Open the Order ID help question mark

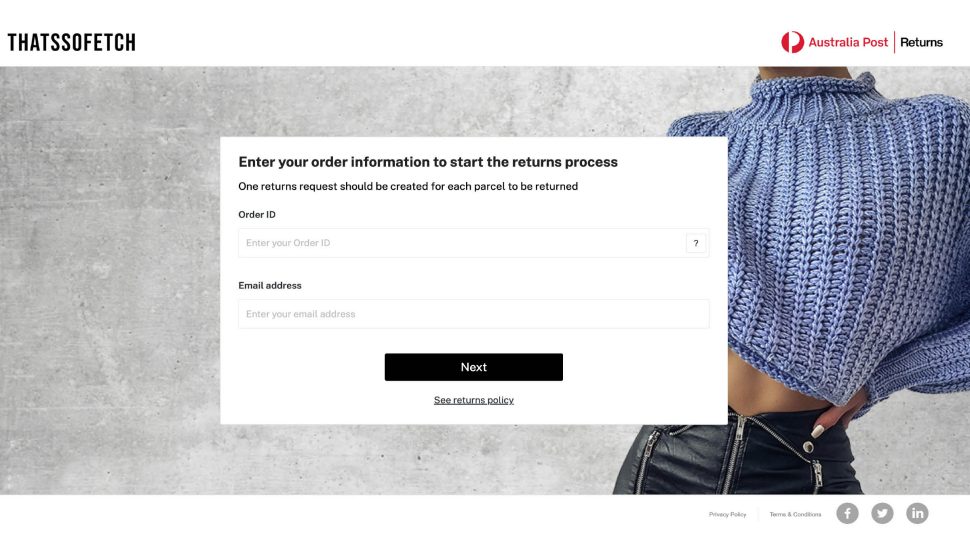(x=696, y=243)
